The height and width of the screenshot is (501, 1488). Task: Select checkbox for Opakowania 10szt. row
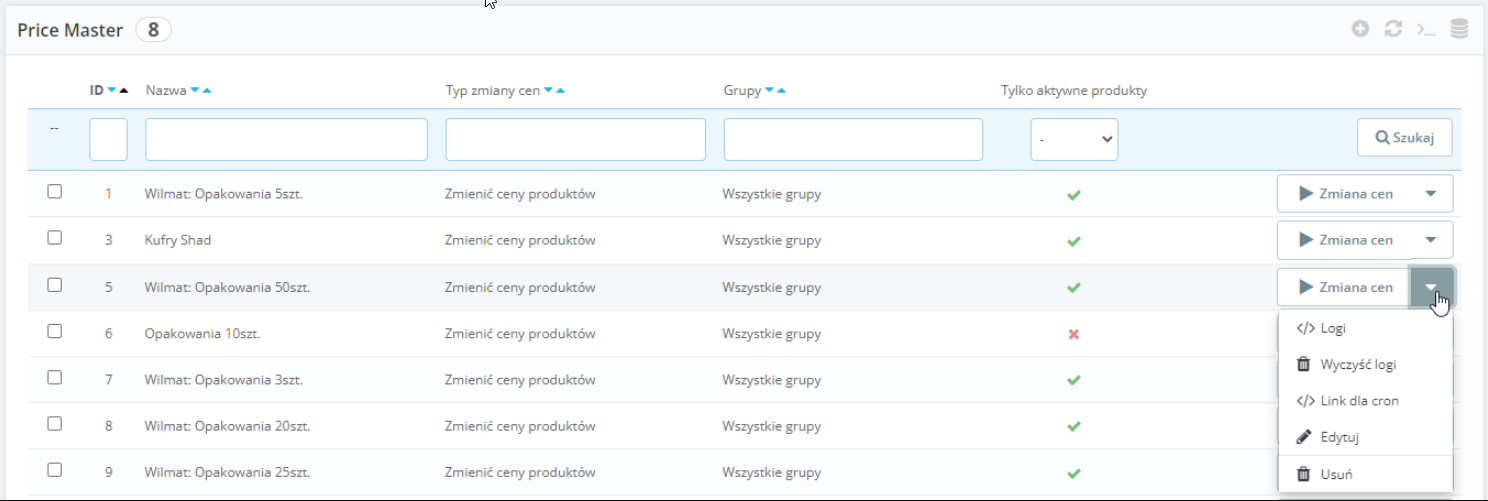55,331
